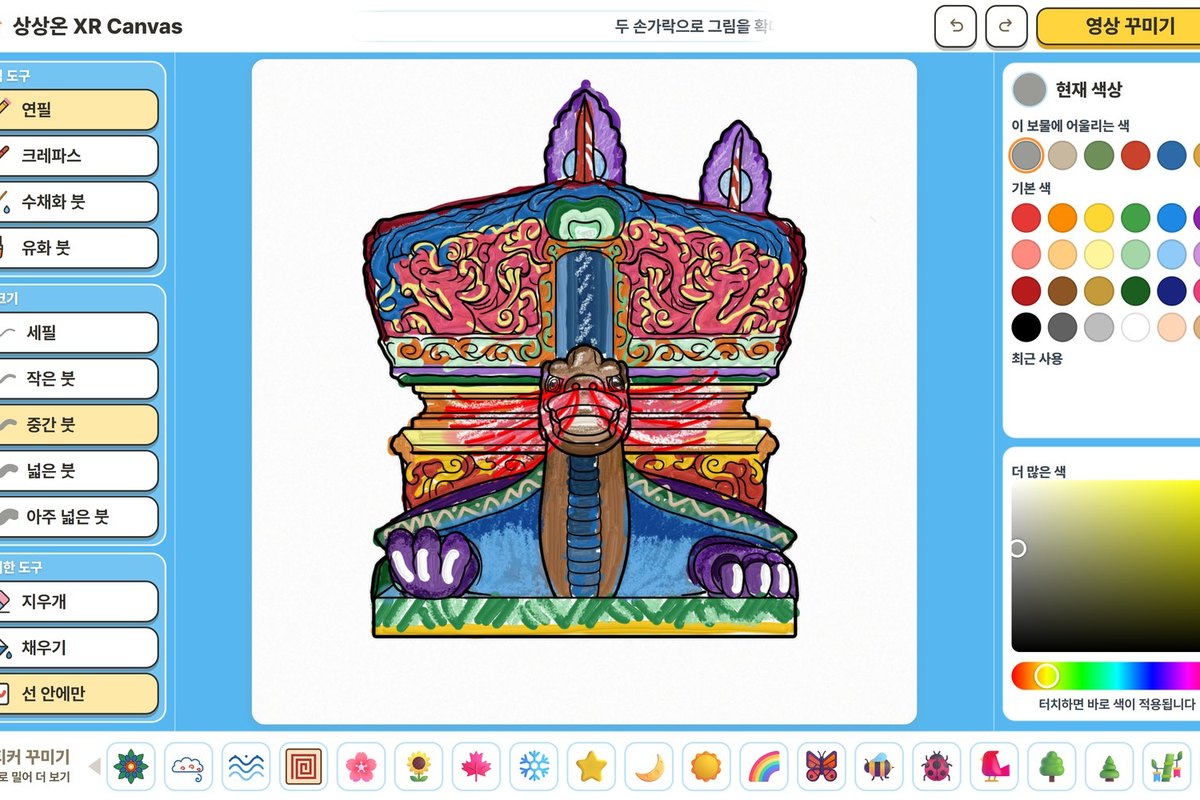
Task: Add the ladybug sticker
Action: coord(937,767)
